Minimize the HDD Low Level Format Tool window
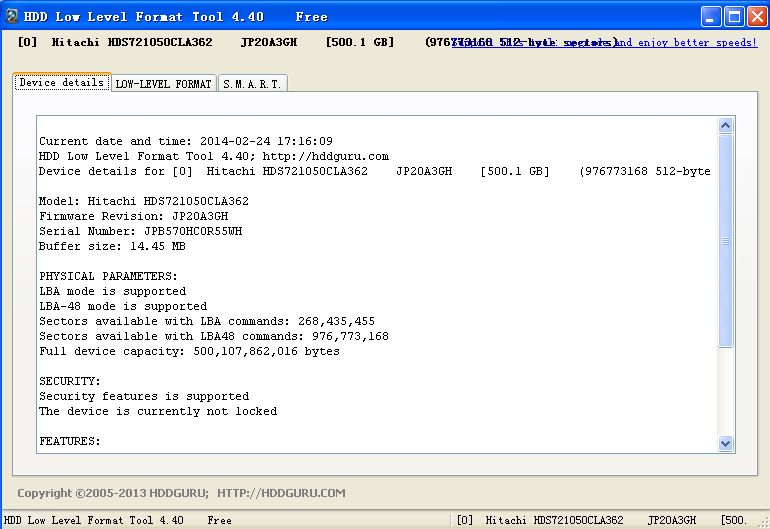The image size is (770, 529). (711, 17)
